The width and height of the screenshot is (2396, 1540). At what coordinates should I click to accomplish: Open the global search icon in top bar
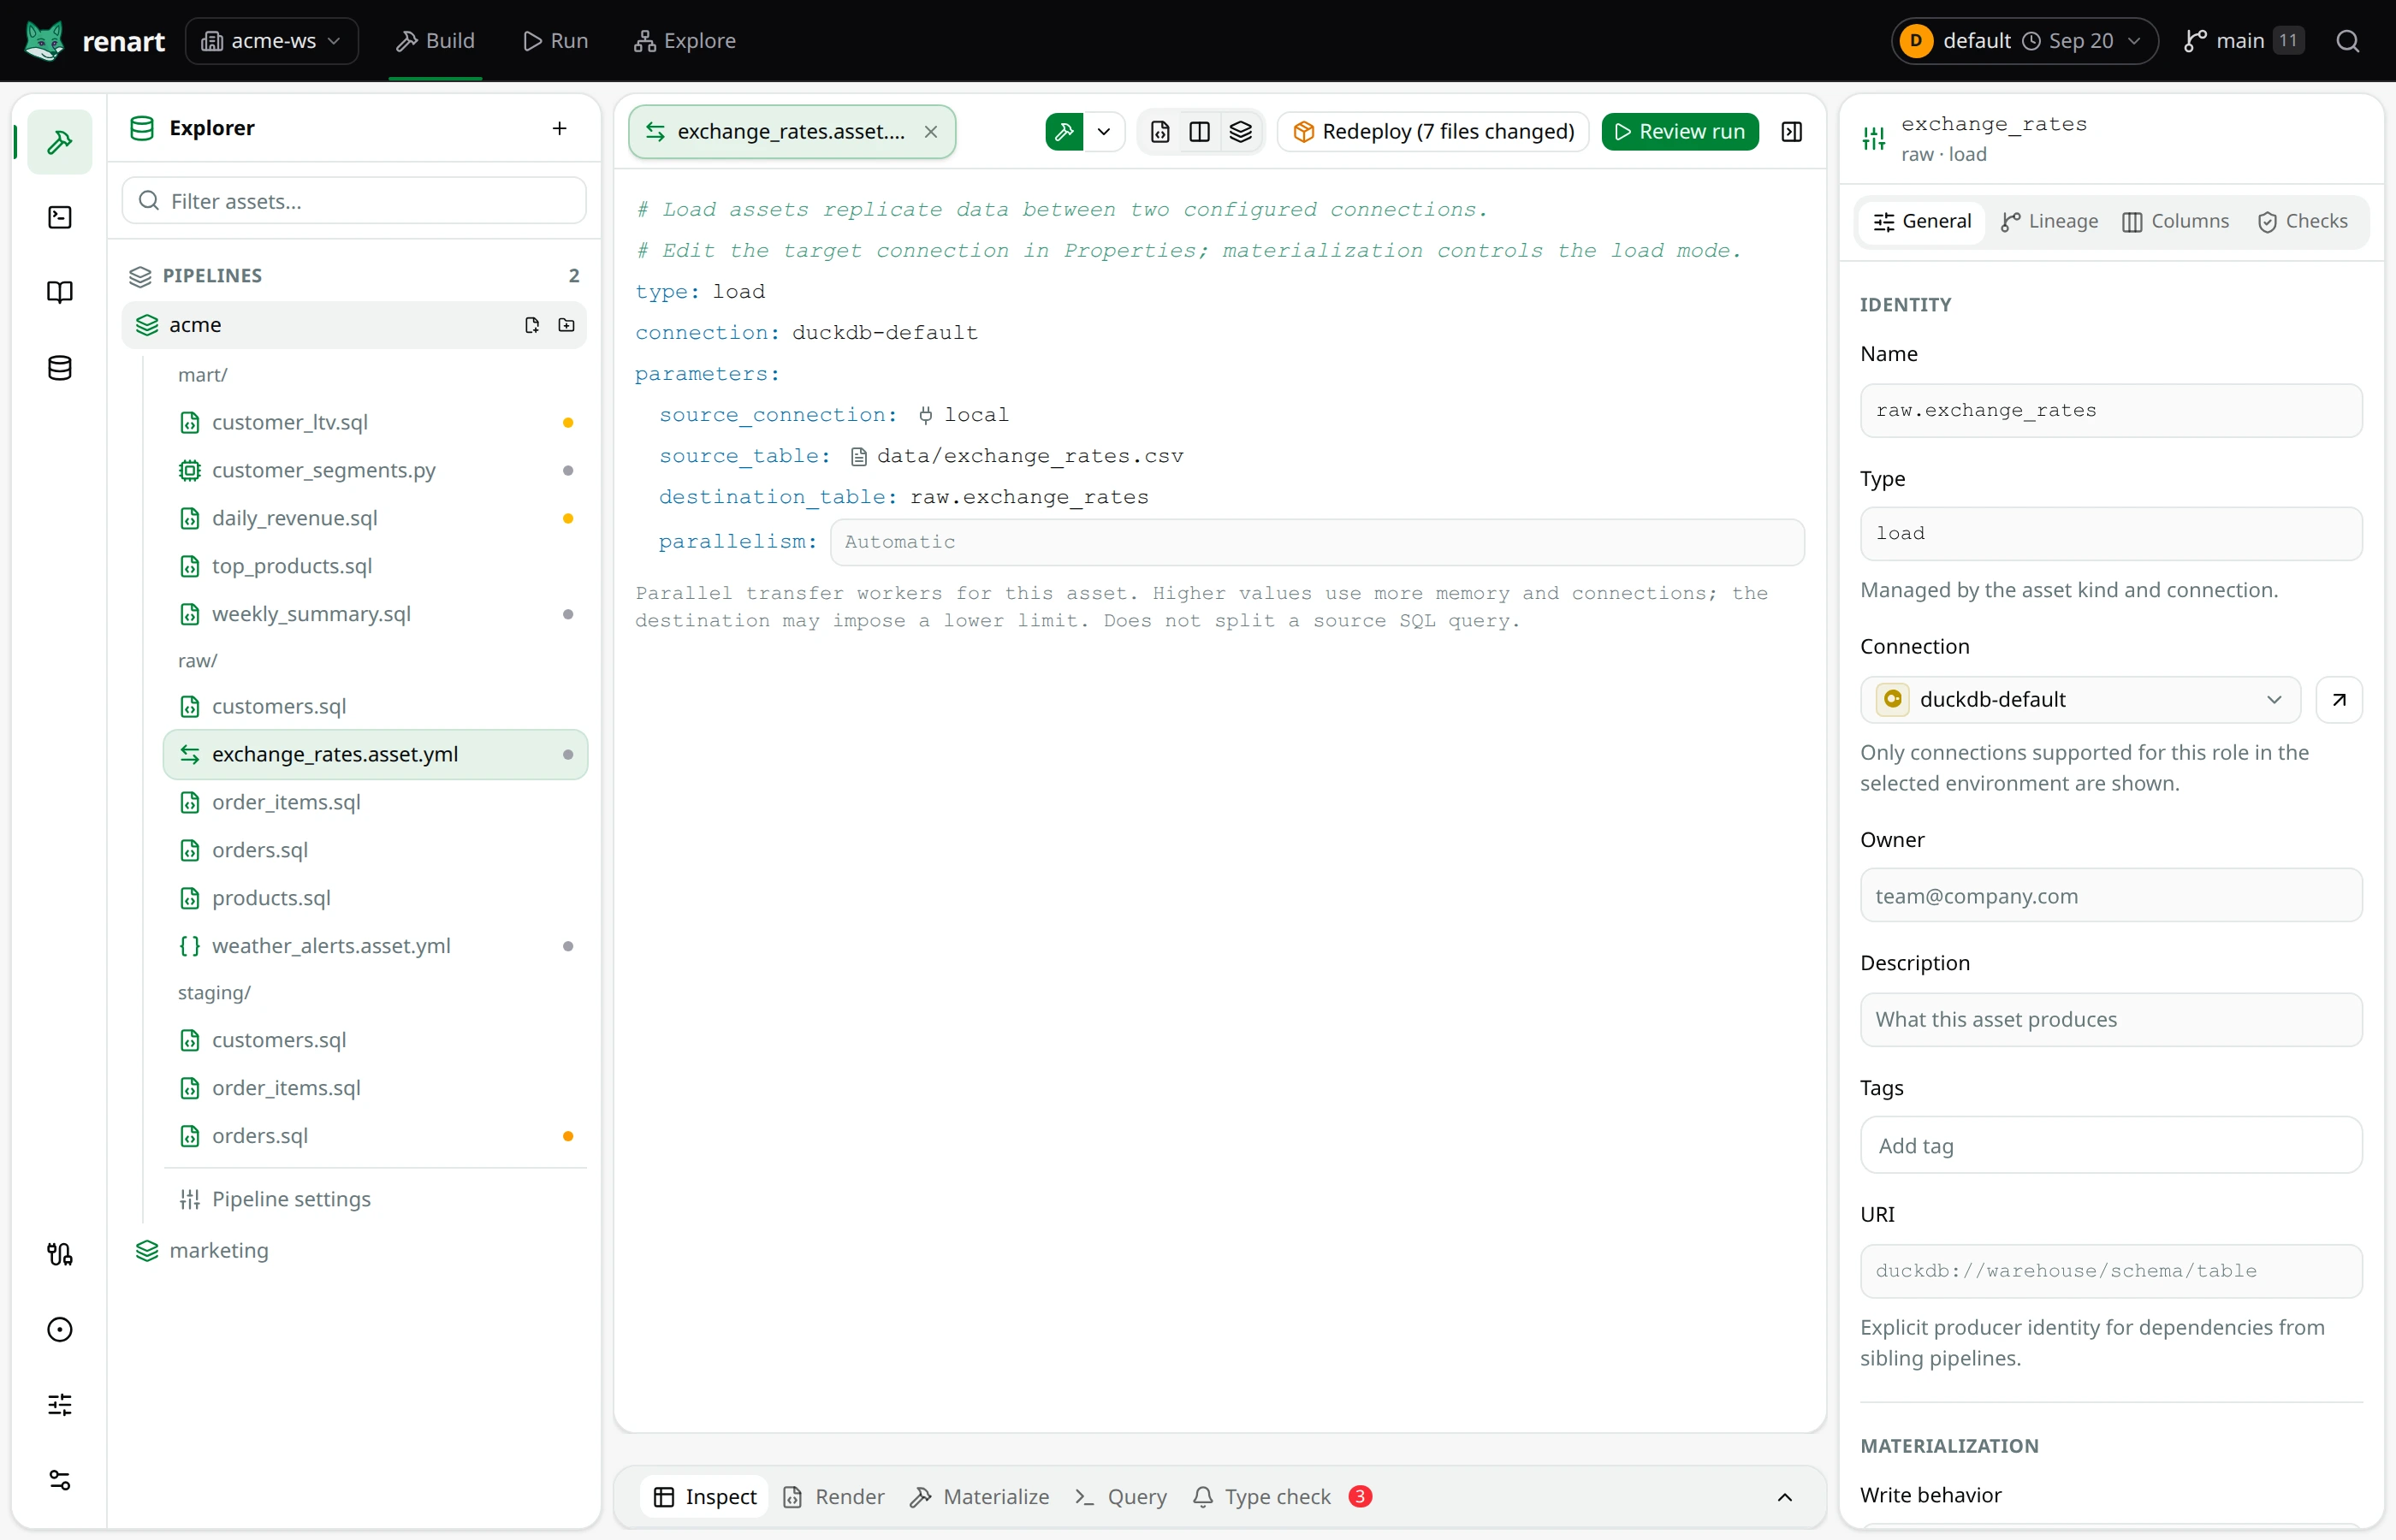[x=2347, y=41]
